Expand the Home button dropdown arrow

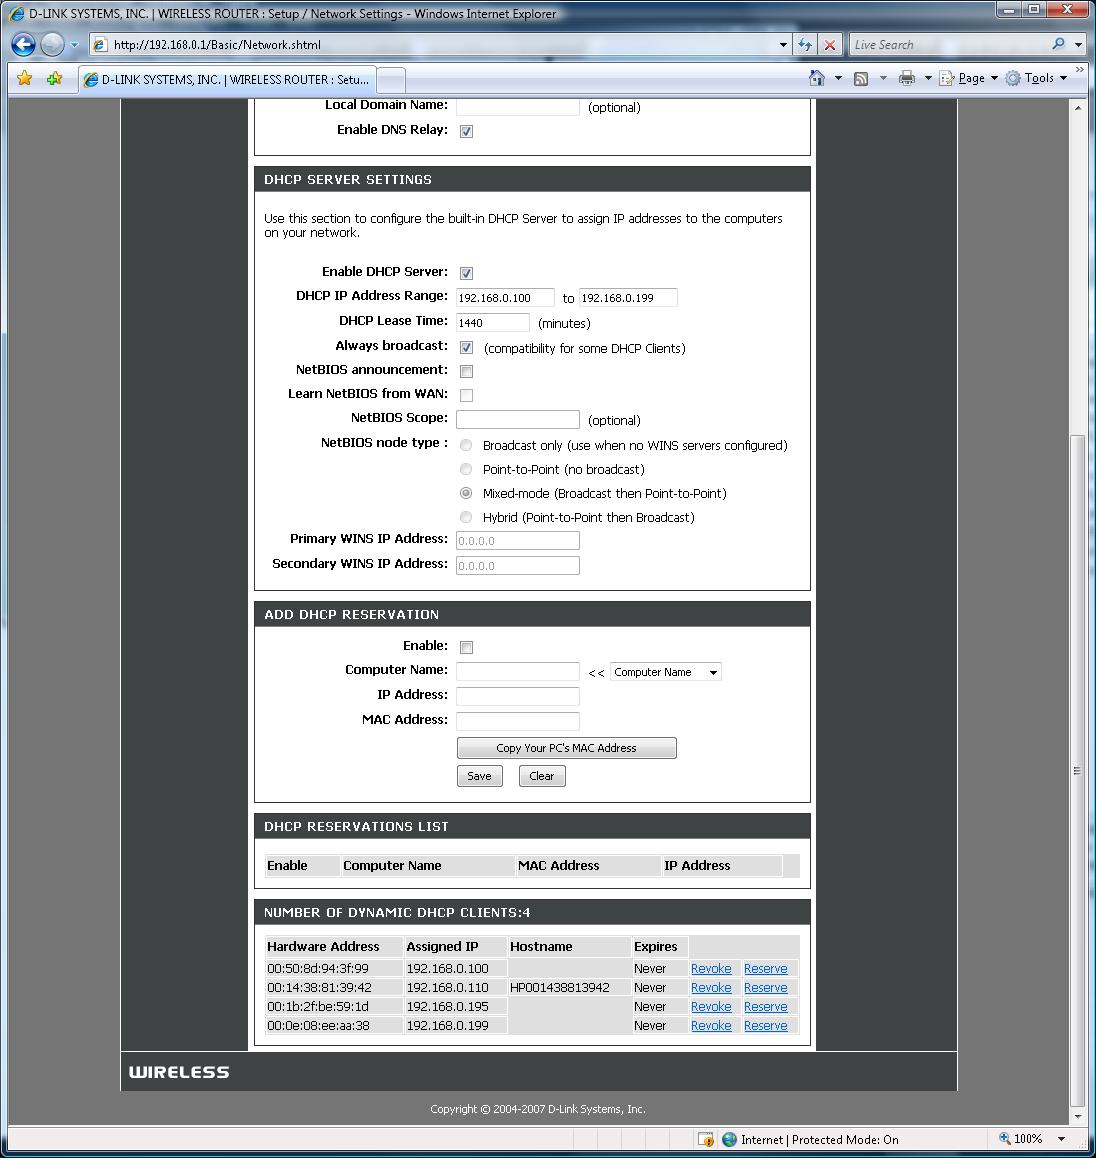838,78
